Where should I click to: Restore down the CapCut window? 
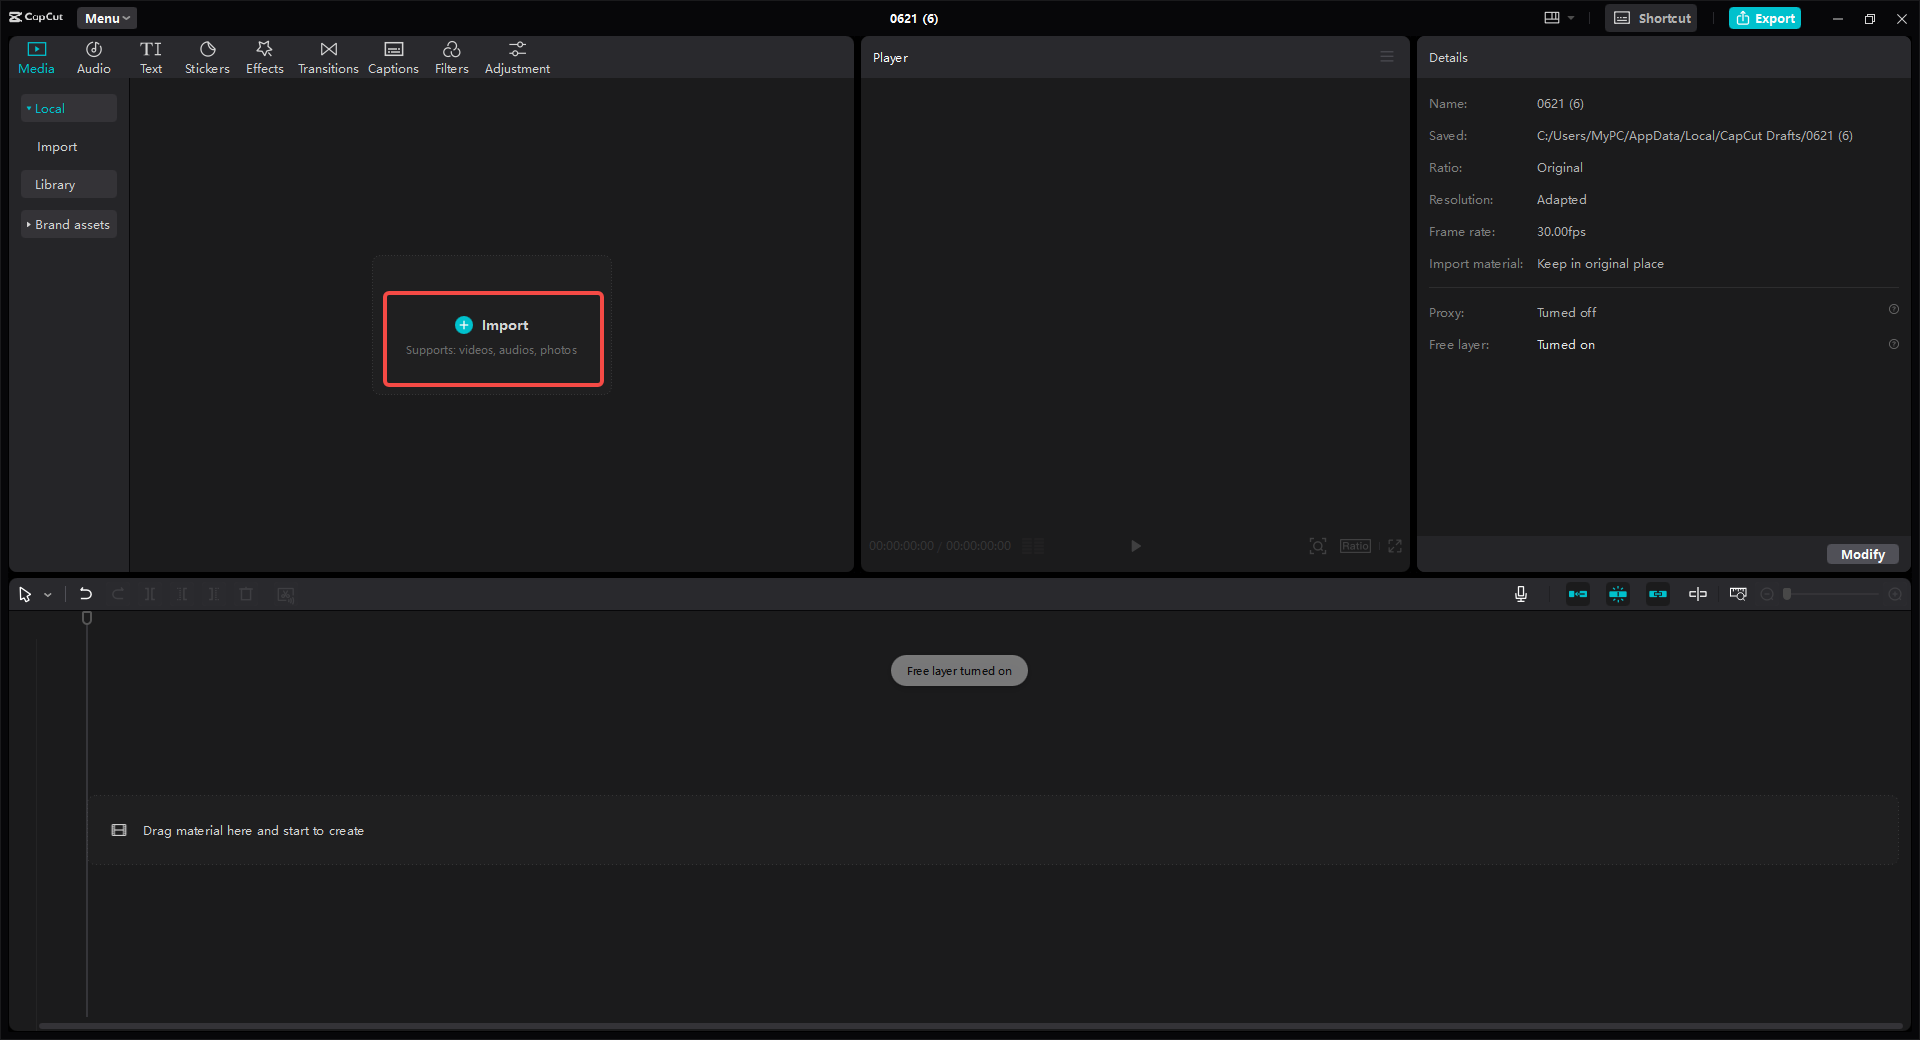pyautogui.click(x=1870, y=18)
